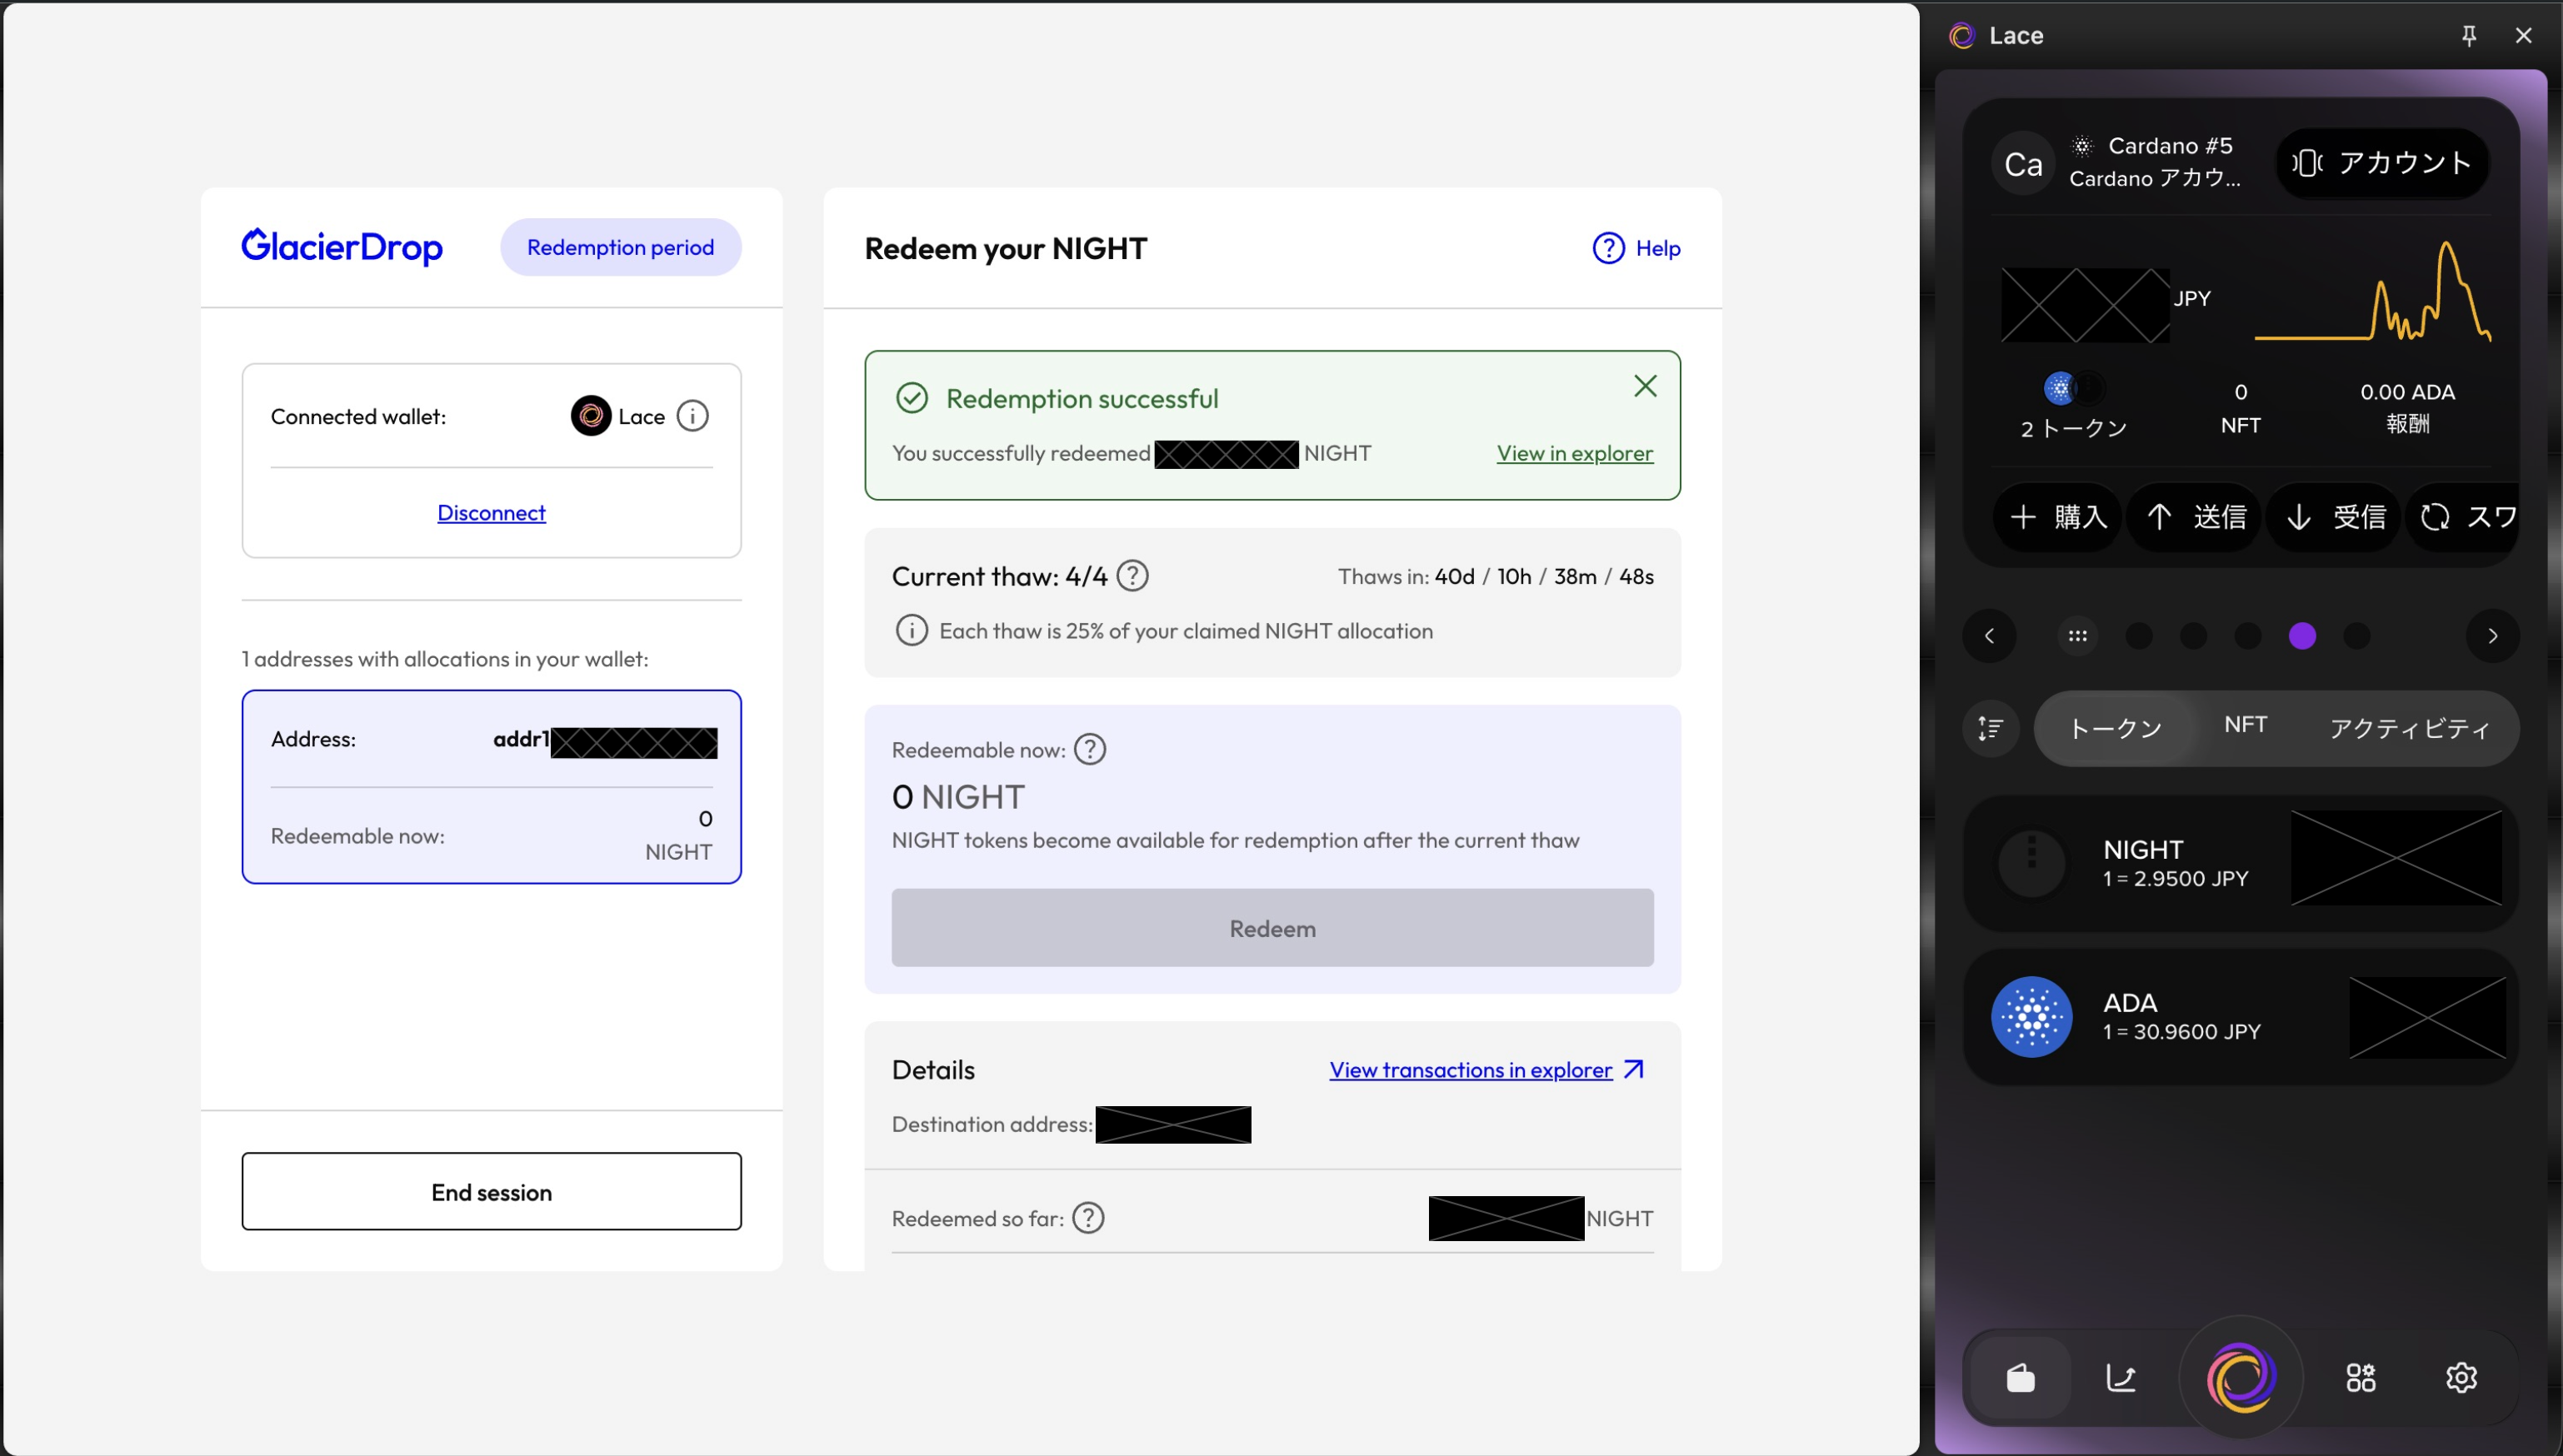Click the 0.00 ADA rewards stat
The width and height of the screenshot is (2563, 1456).
(2407, 407)
